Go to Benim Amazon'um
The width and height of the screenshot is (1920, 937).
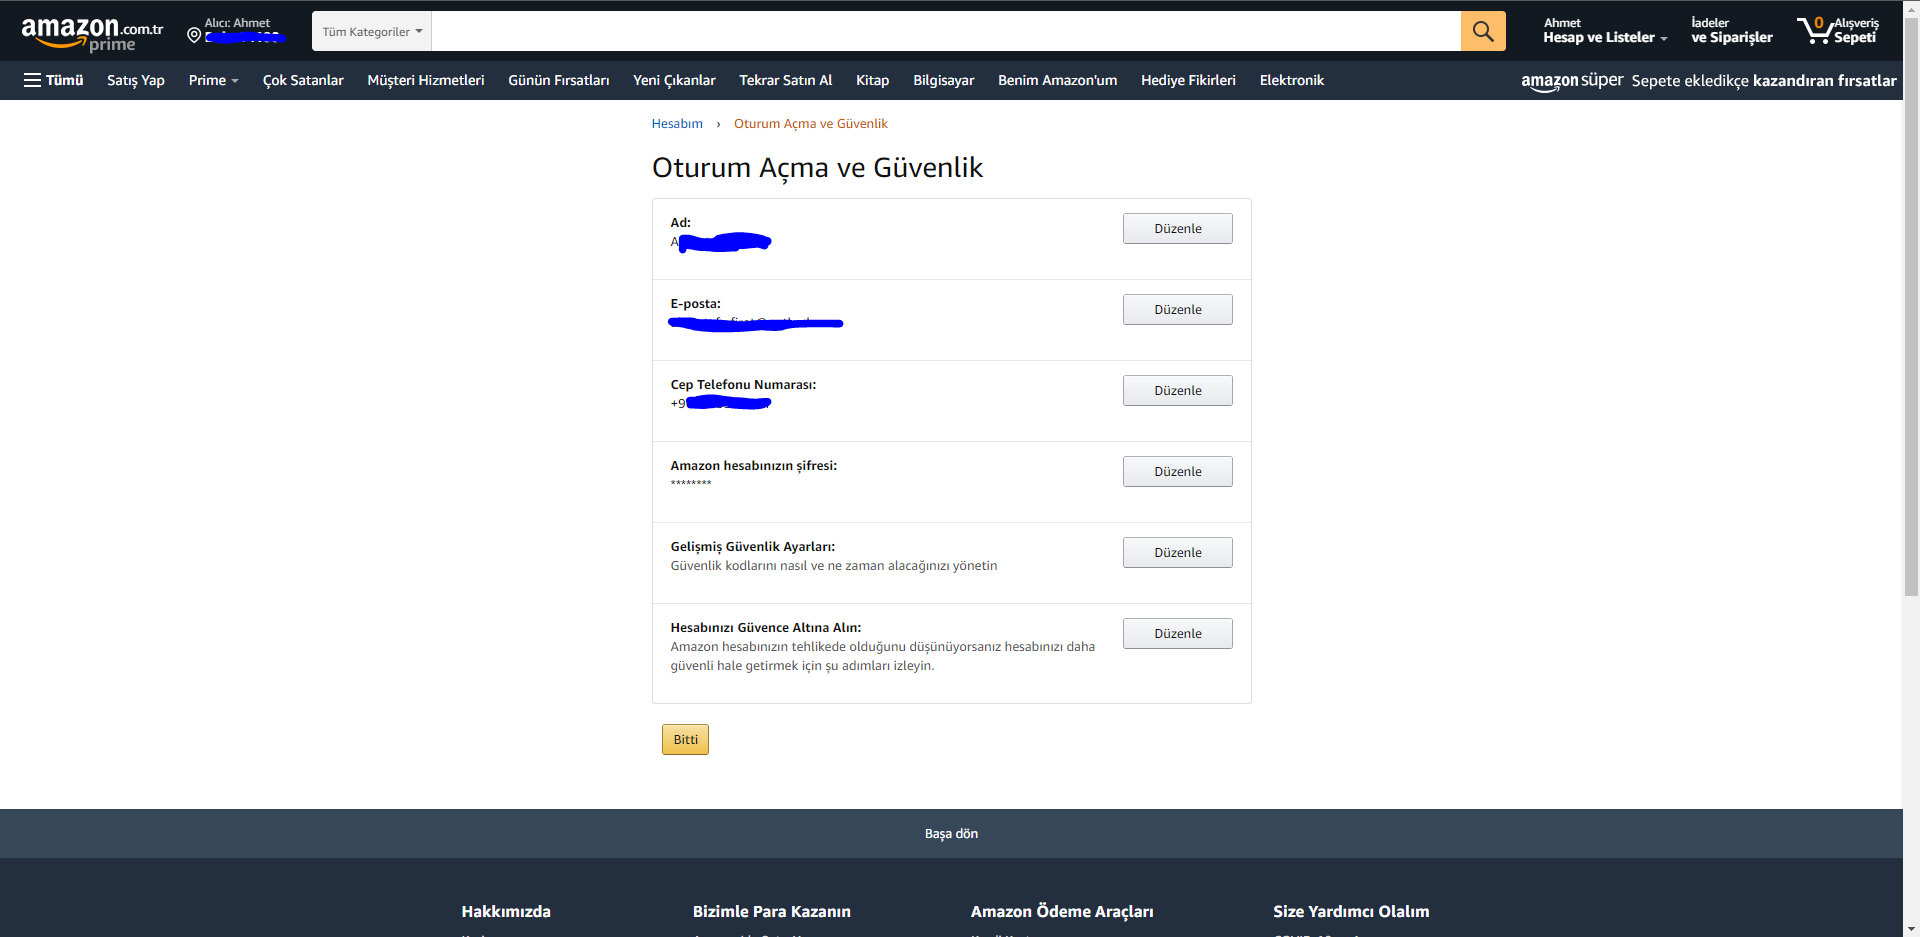click(1058, 80)
